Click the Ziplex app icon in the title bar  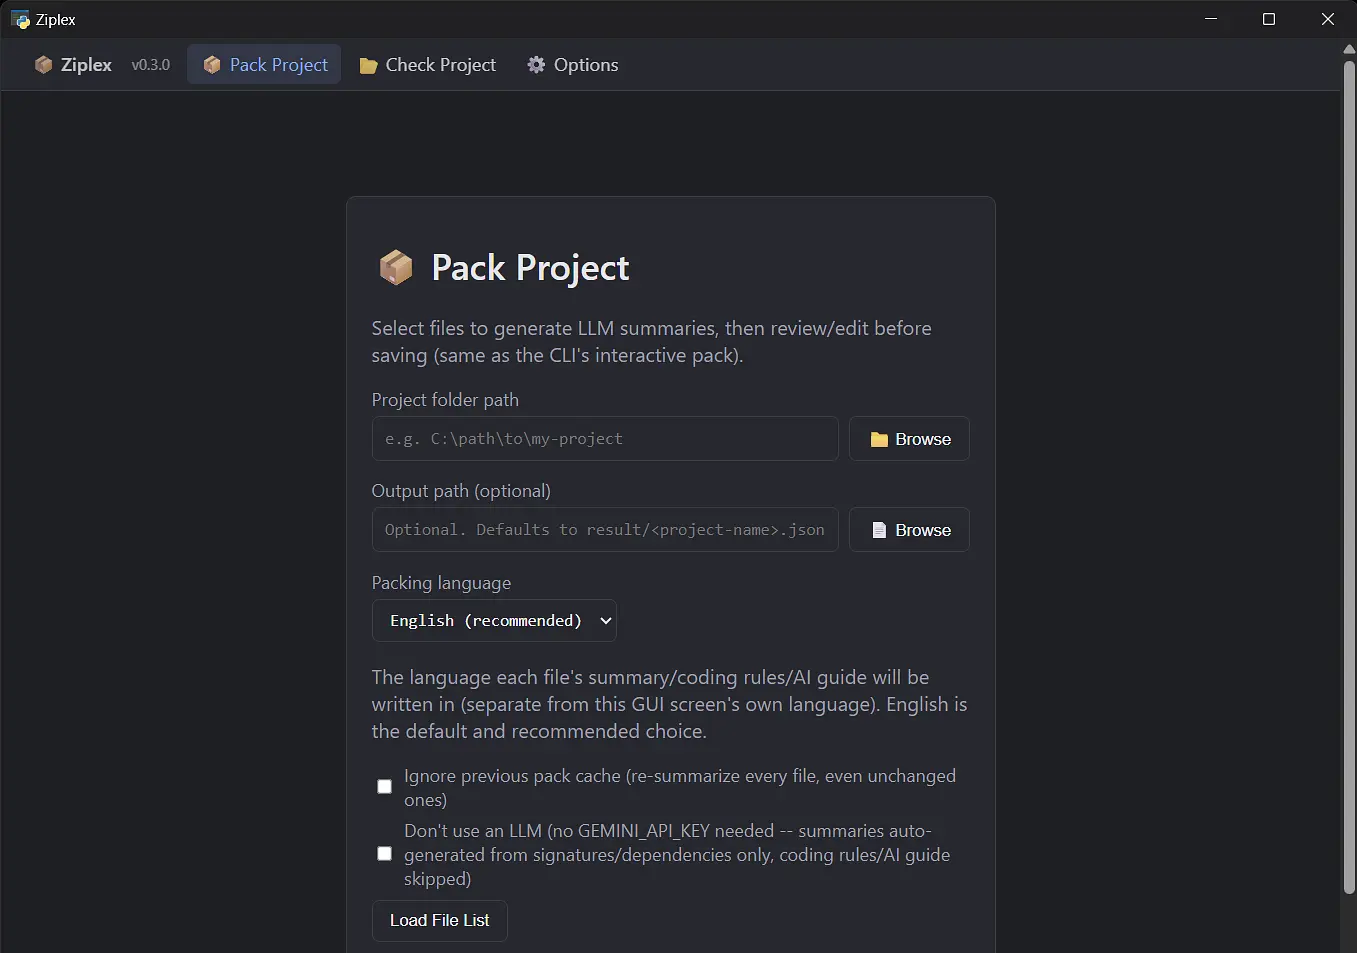click(x=20, y=20)
